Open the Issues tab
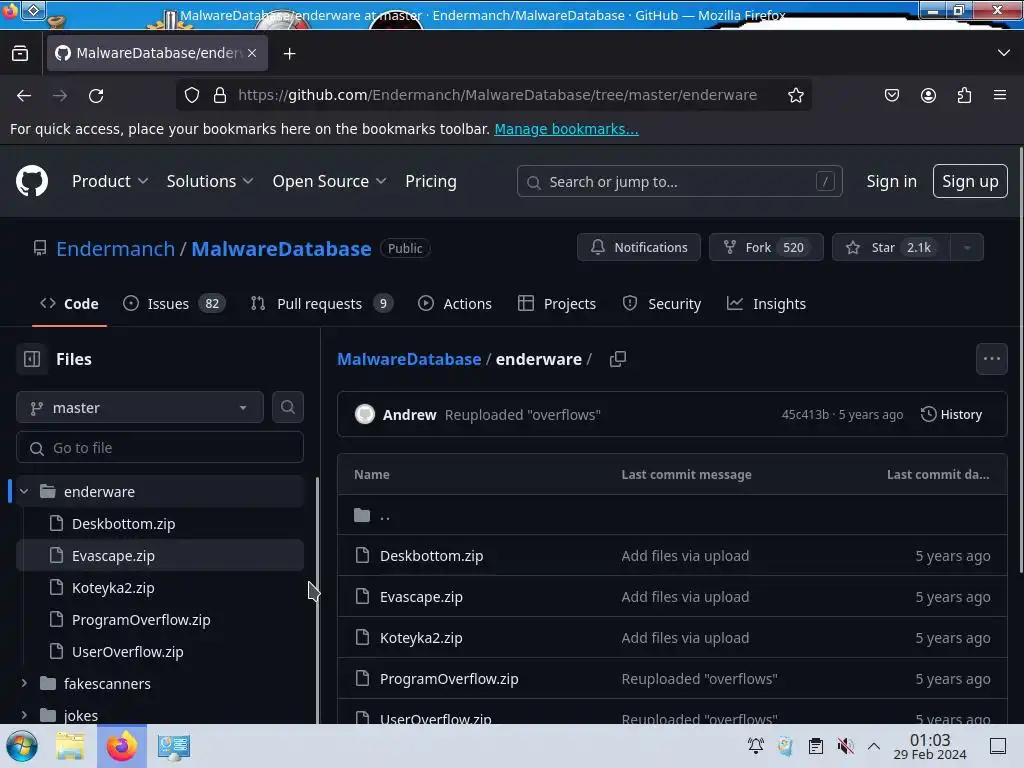Image resolution: width=1024 pixels, height=768 pixels. (174, 304)
